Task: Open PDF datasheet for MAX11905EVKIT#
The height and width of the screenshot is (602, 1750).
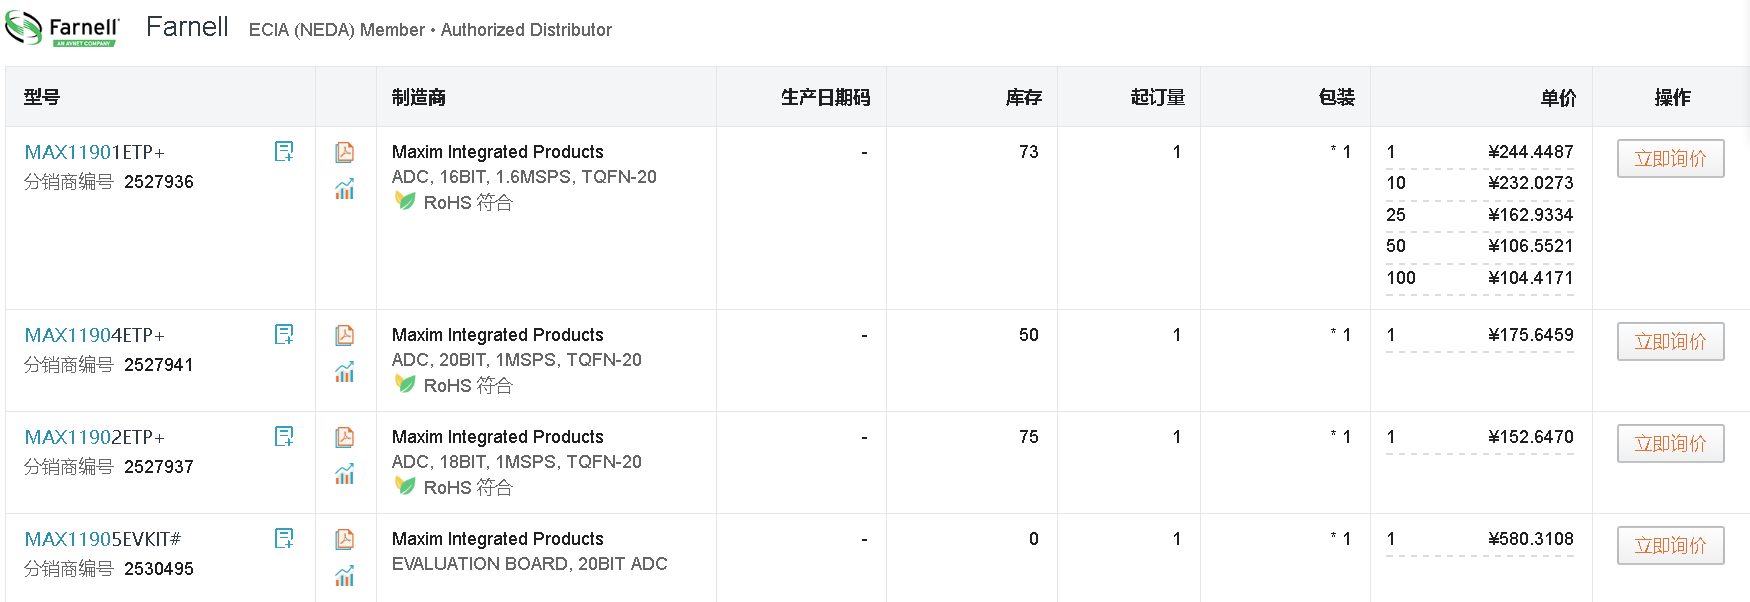Action: pyautogui.click(x=345, y=539)
